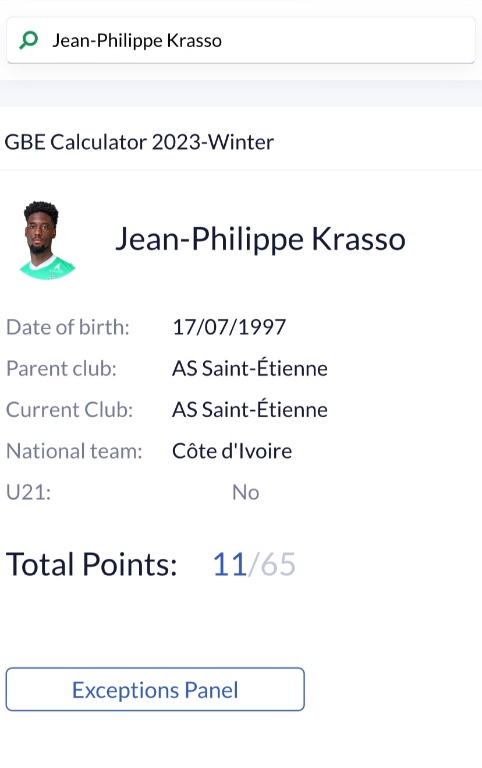Click the National team label

click(74, 451)
